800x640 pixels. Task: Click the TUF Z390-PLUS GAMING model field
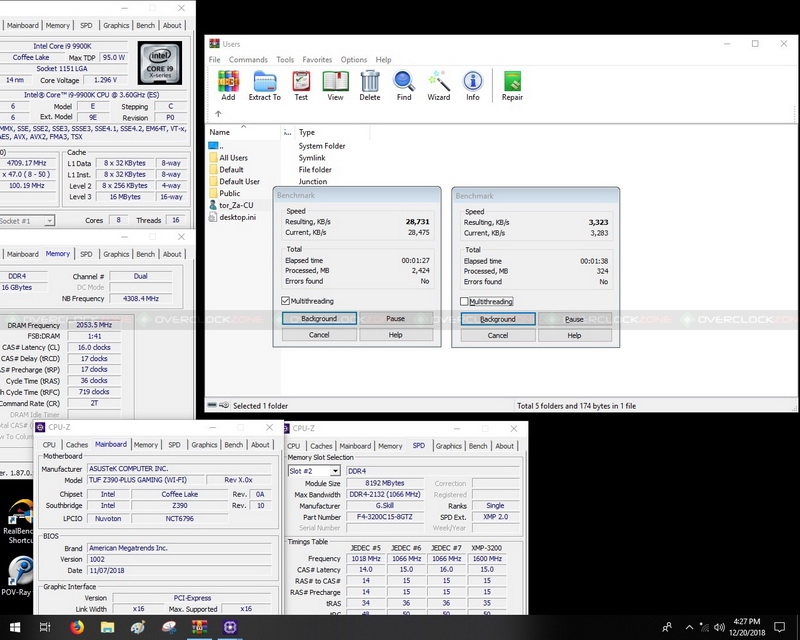tap(145, 480)
